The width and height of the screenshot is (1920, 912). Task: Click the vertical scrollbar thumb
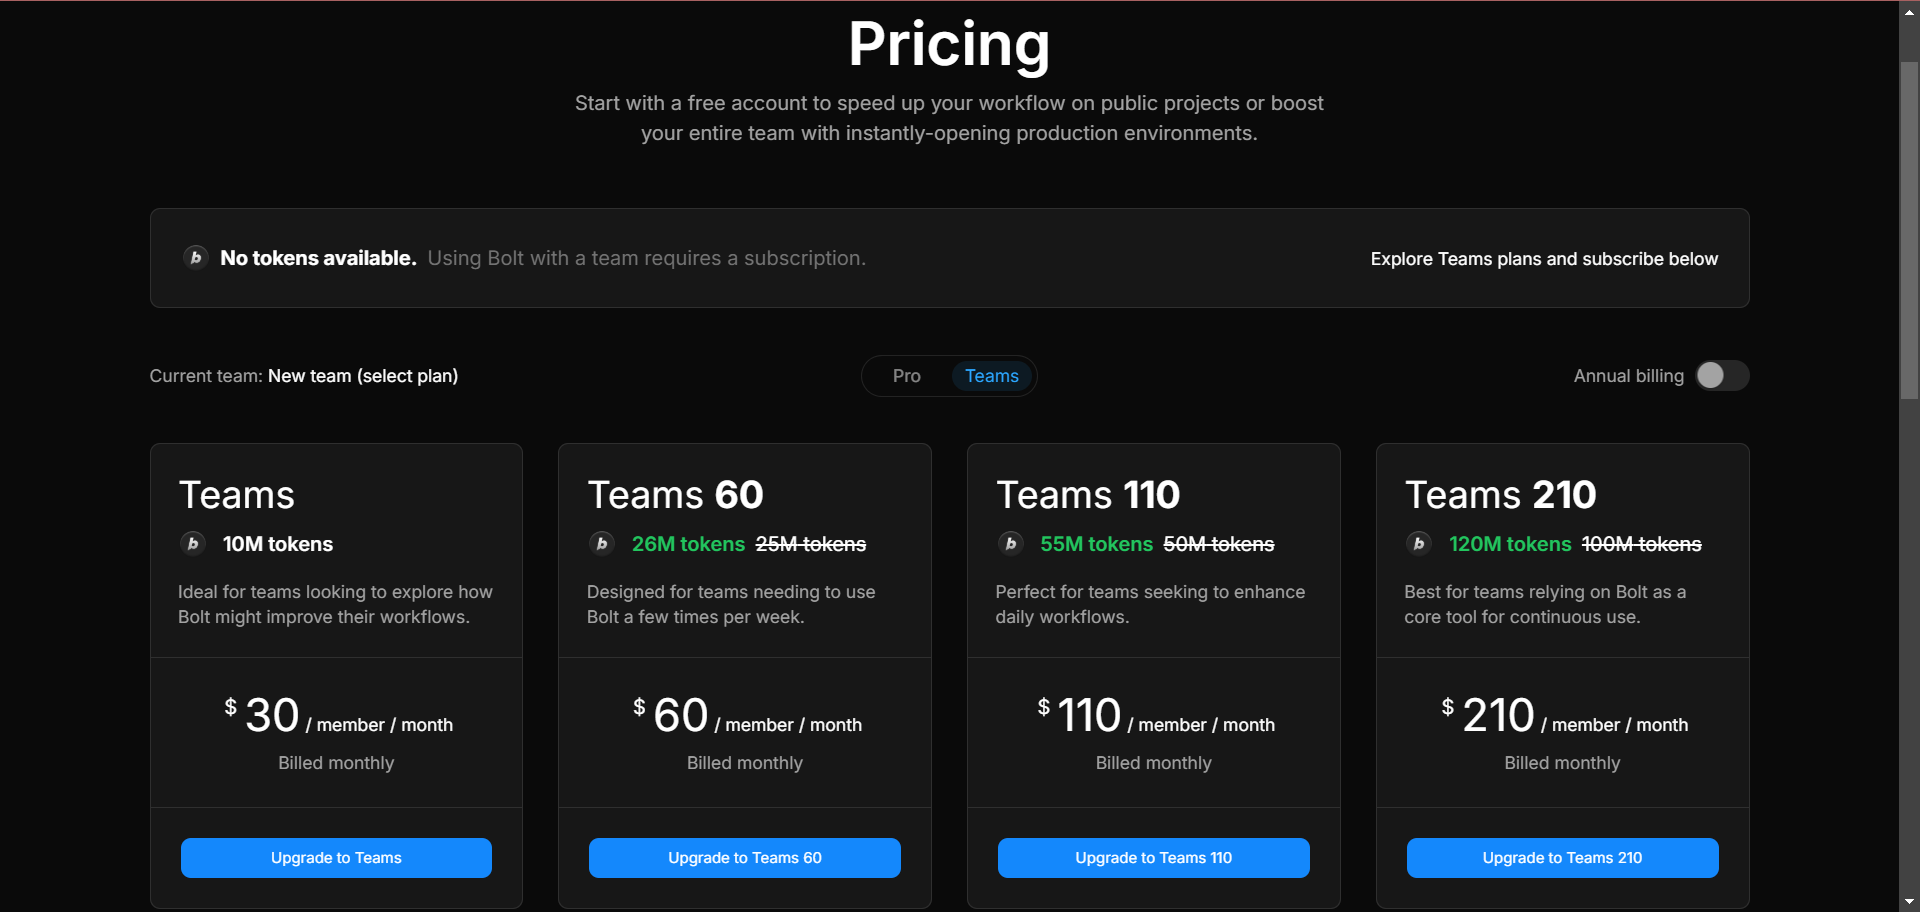coord(1909,230)
